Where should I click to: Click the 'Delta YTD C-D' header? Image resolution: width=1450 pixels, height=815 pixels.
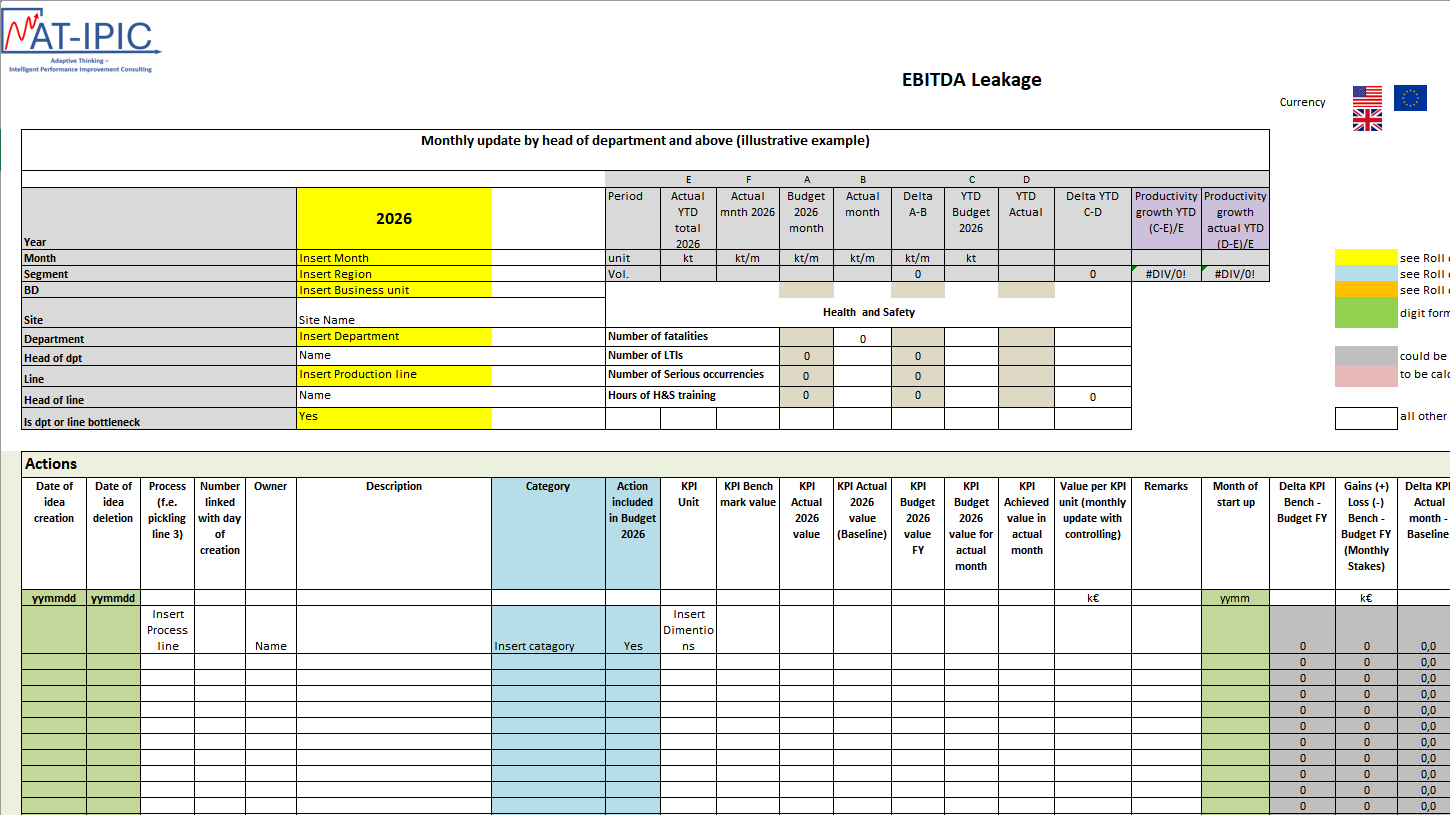click(x=1093, y=219)
